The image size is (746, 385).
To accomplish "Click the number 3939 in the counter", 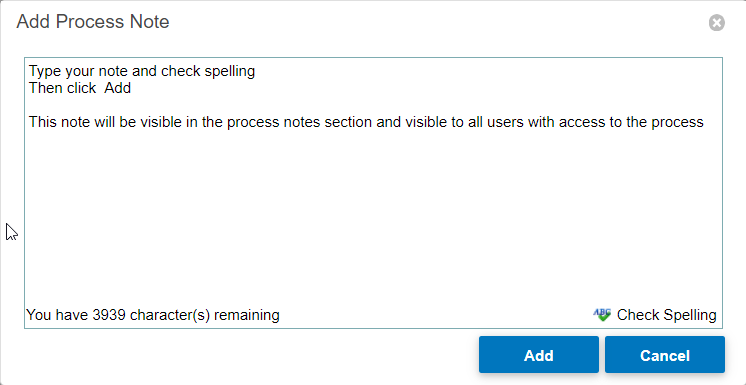I will 109,315.
